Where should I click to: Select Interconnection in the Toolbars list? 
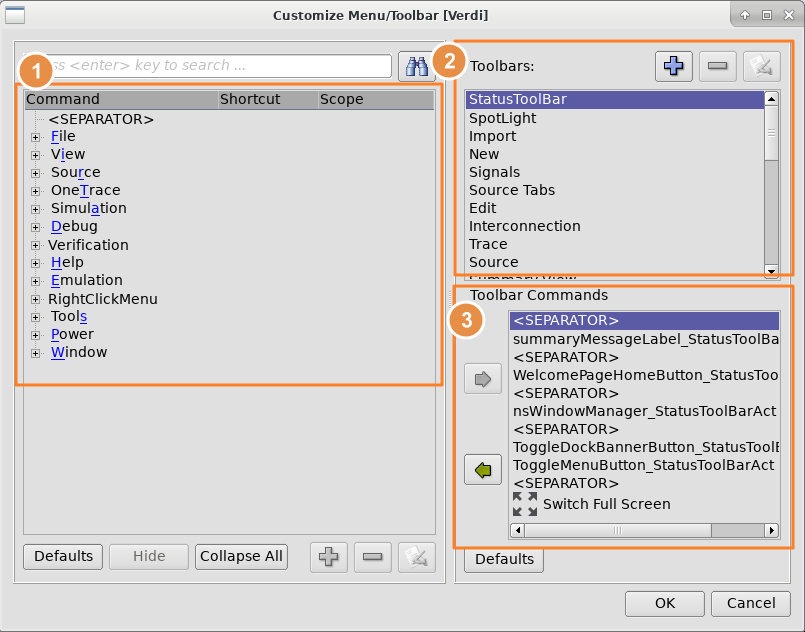pyautogui.click(x=524, y=226)
